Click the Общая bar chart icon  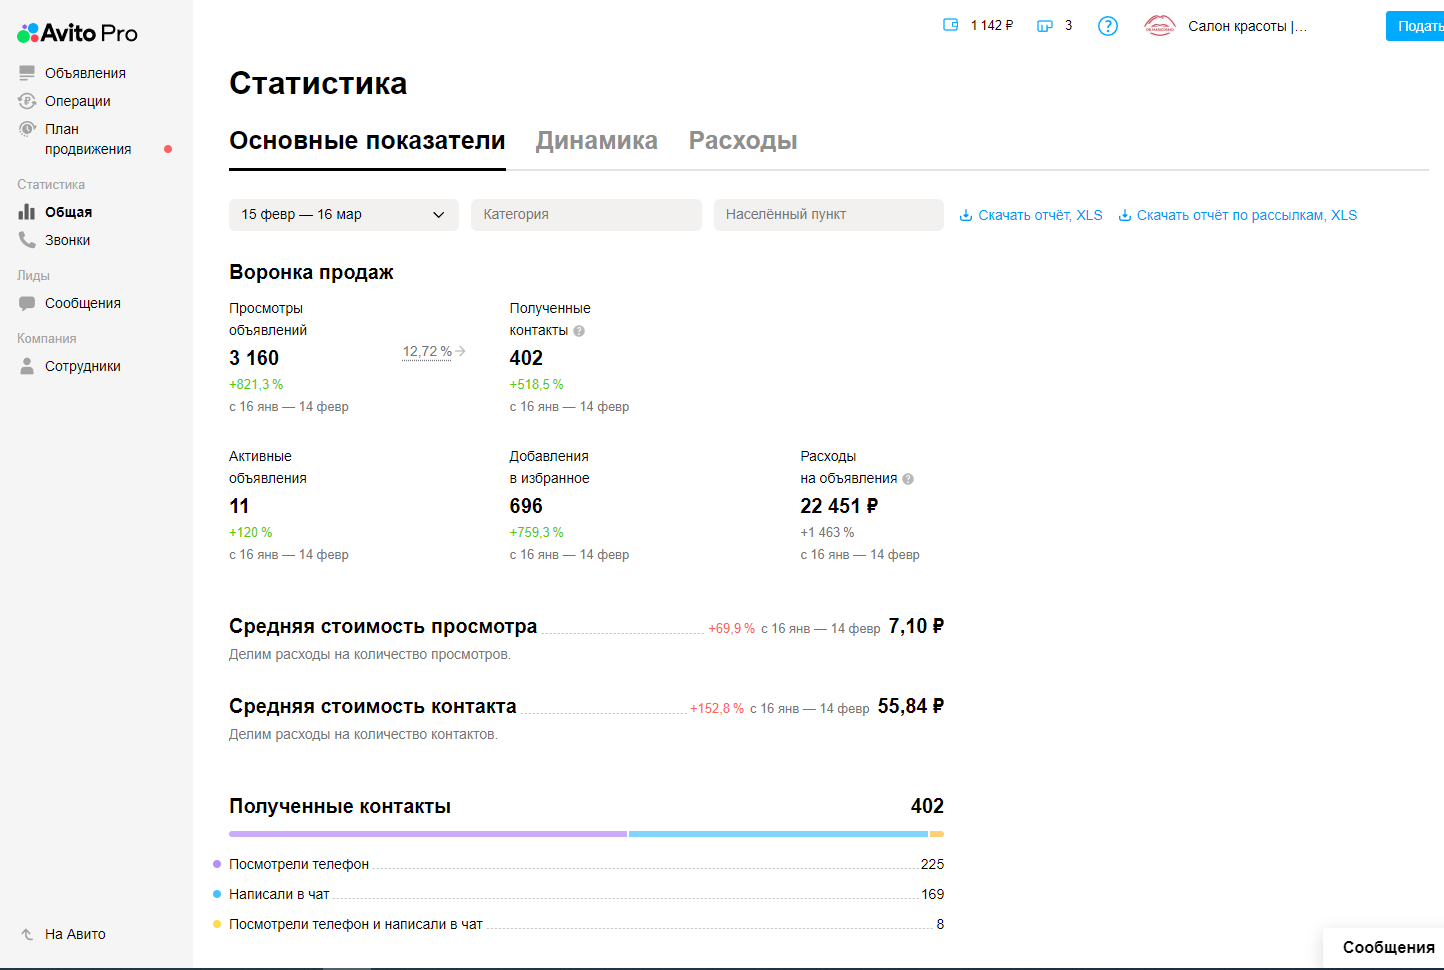point(27,212)
